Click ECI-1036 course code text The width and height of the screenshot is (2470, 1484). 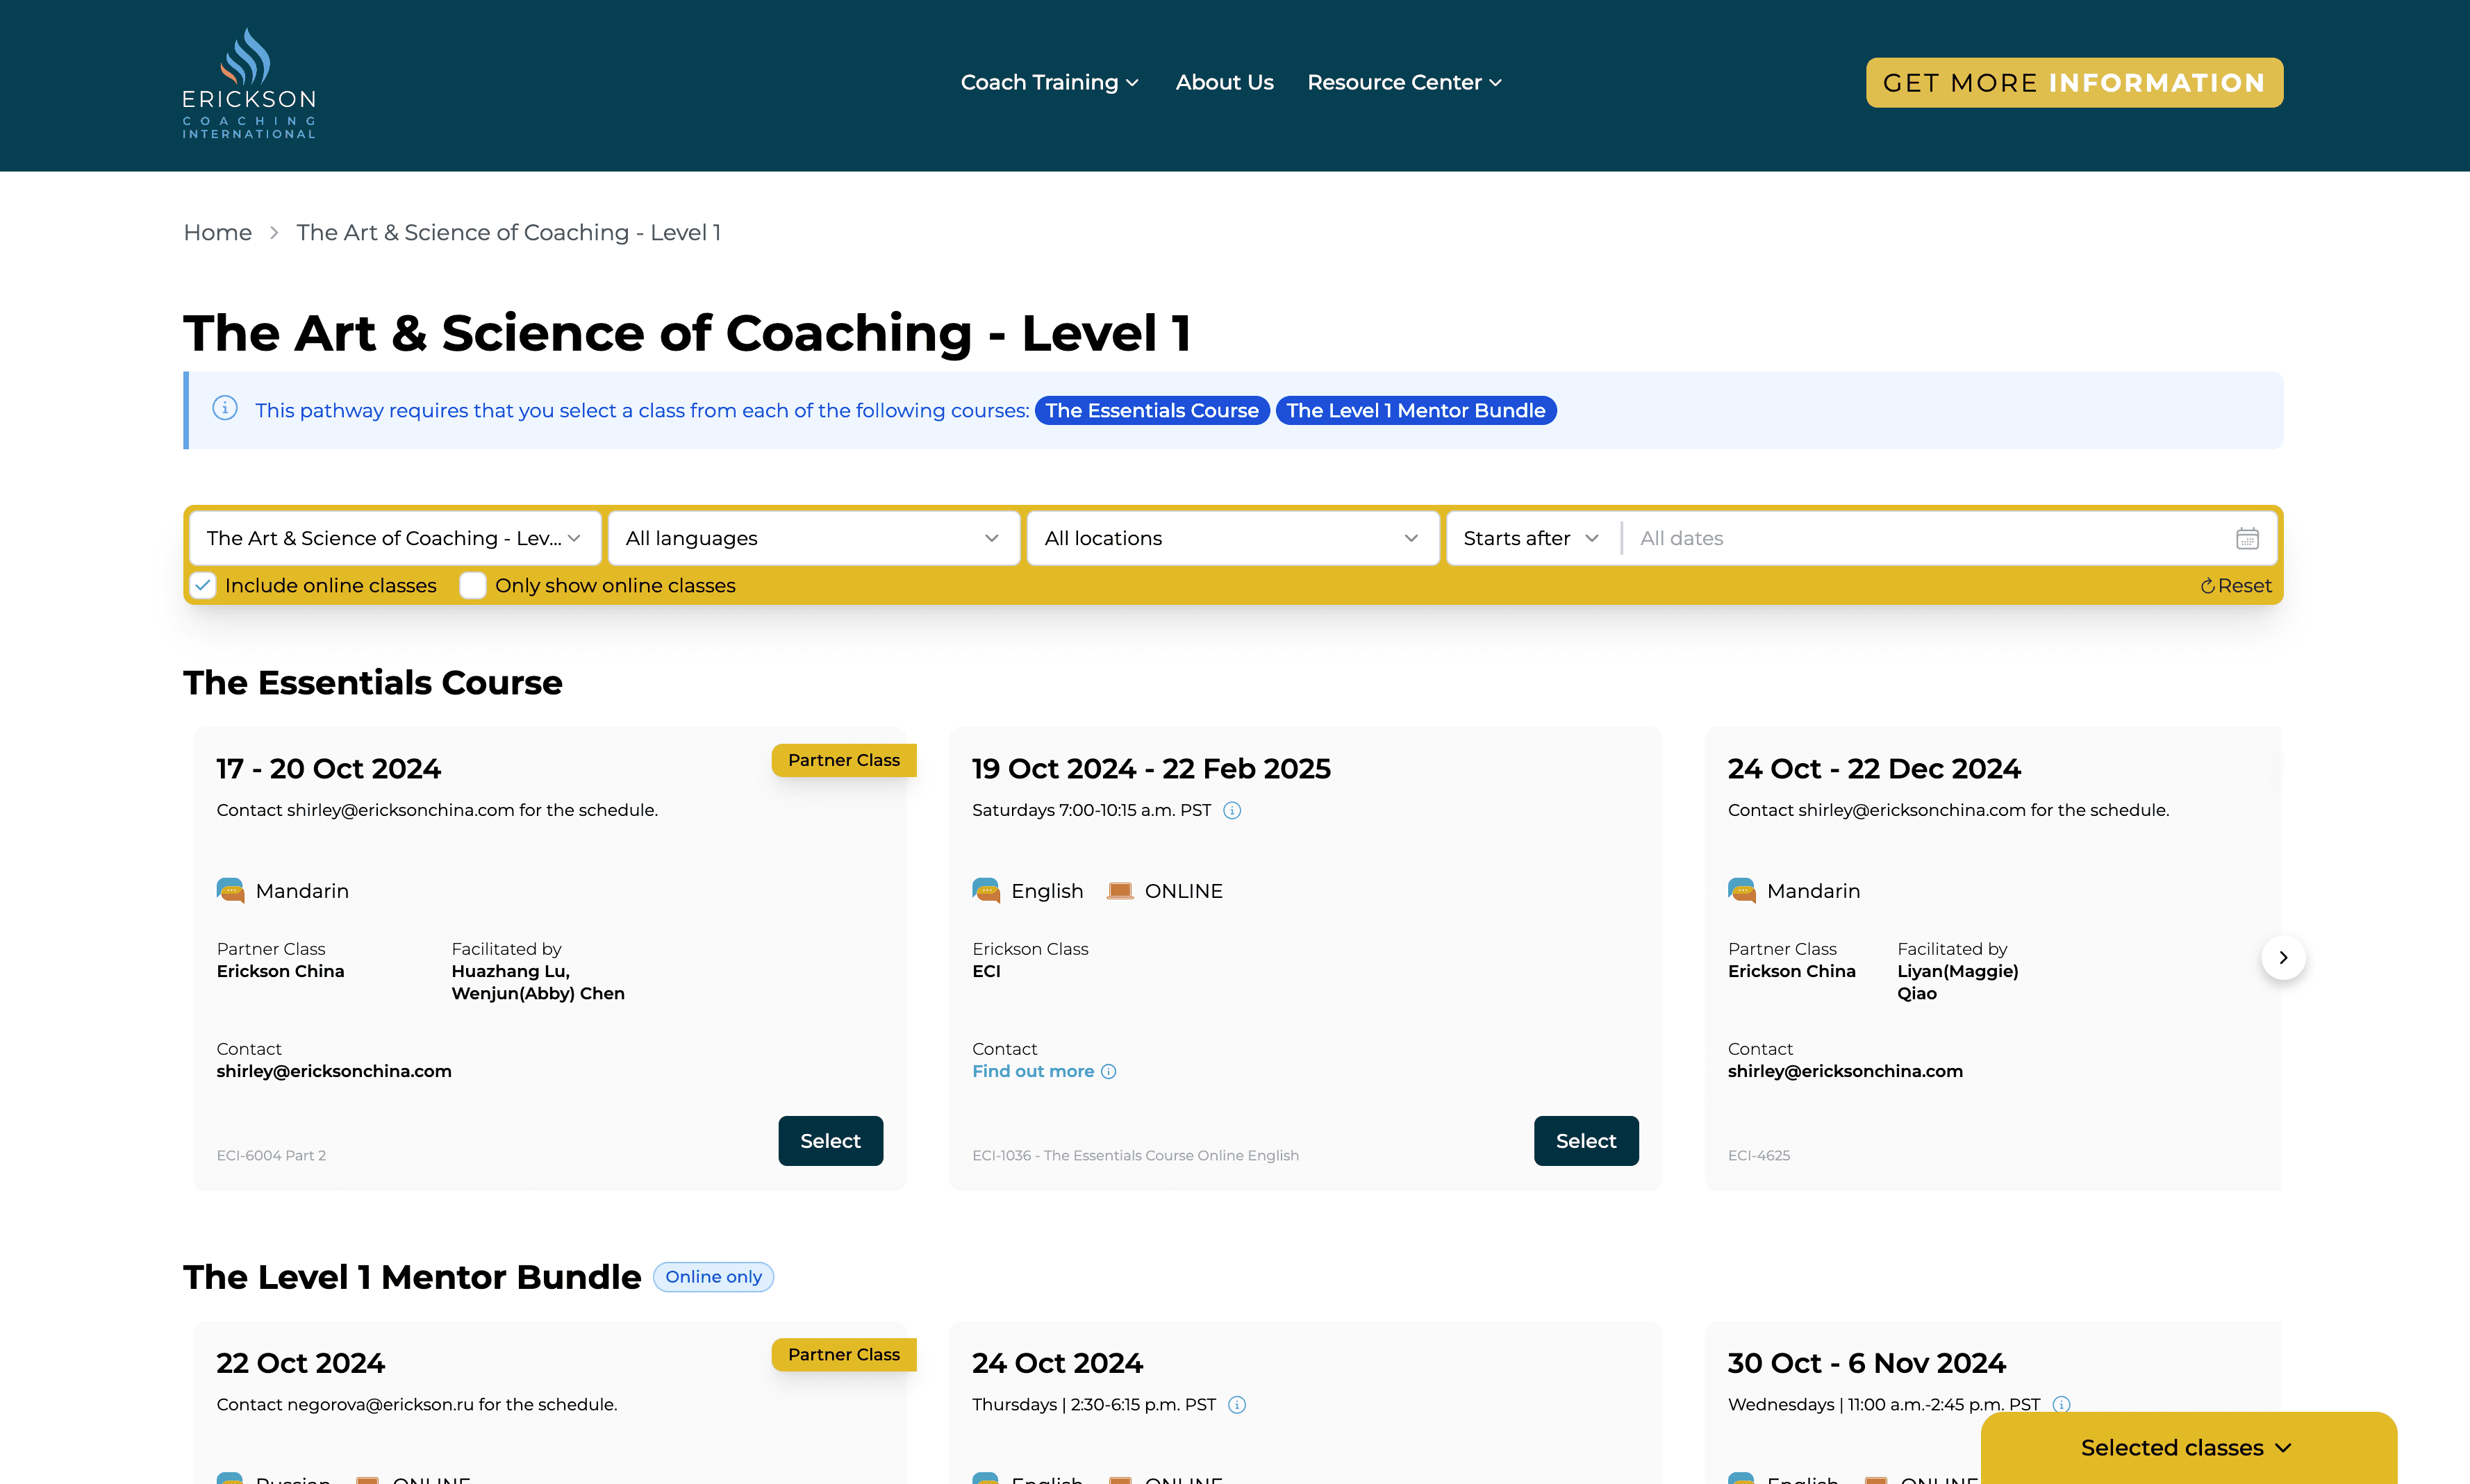click(x=1135, y=1155)
